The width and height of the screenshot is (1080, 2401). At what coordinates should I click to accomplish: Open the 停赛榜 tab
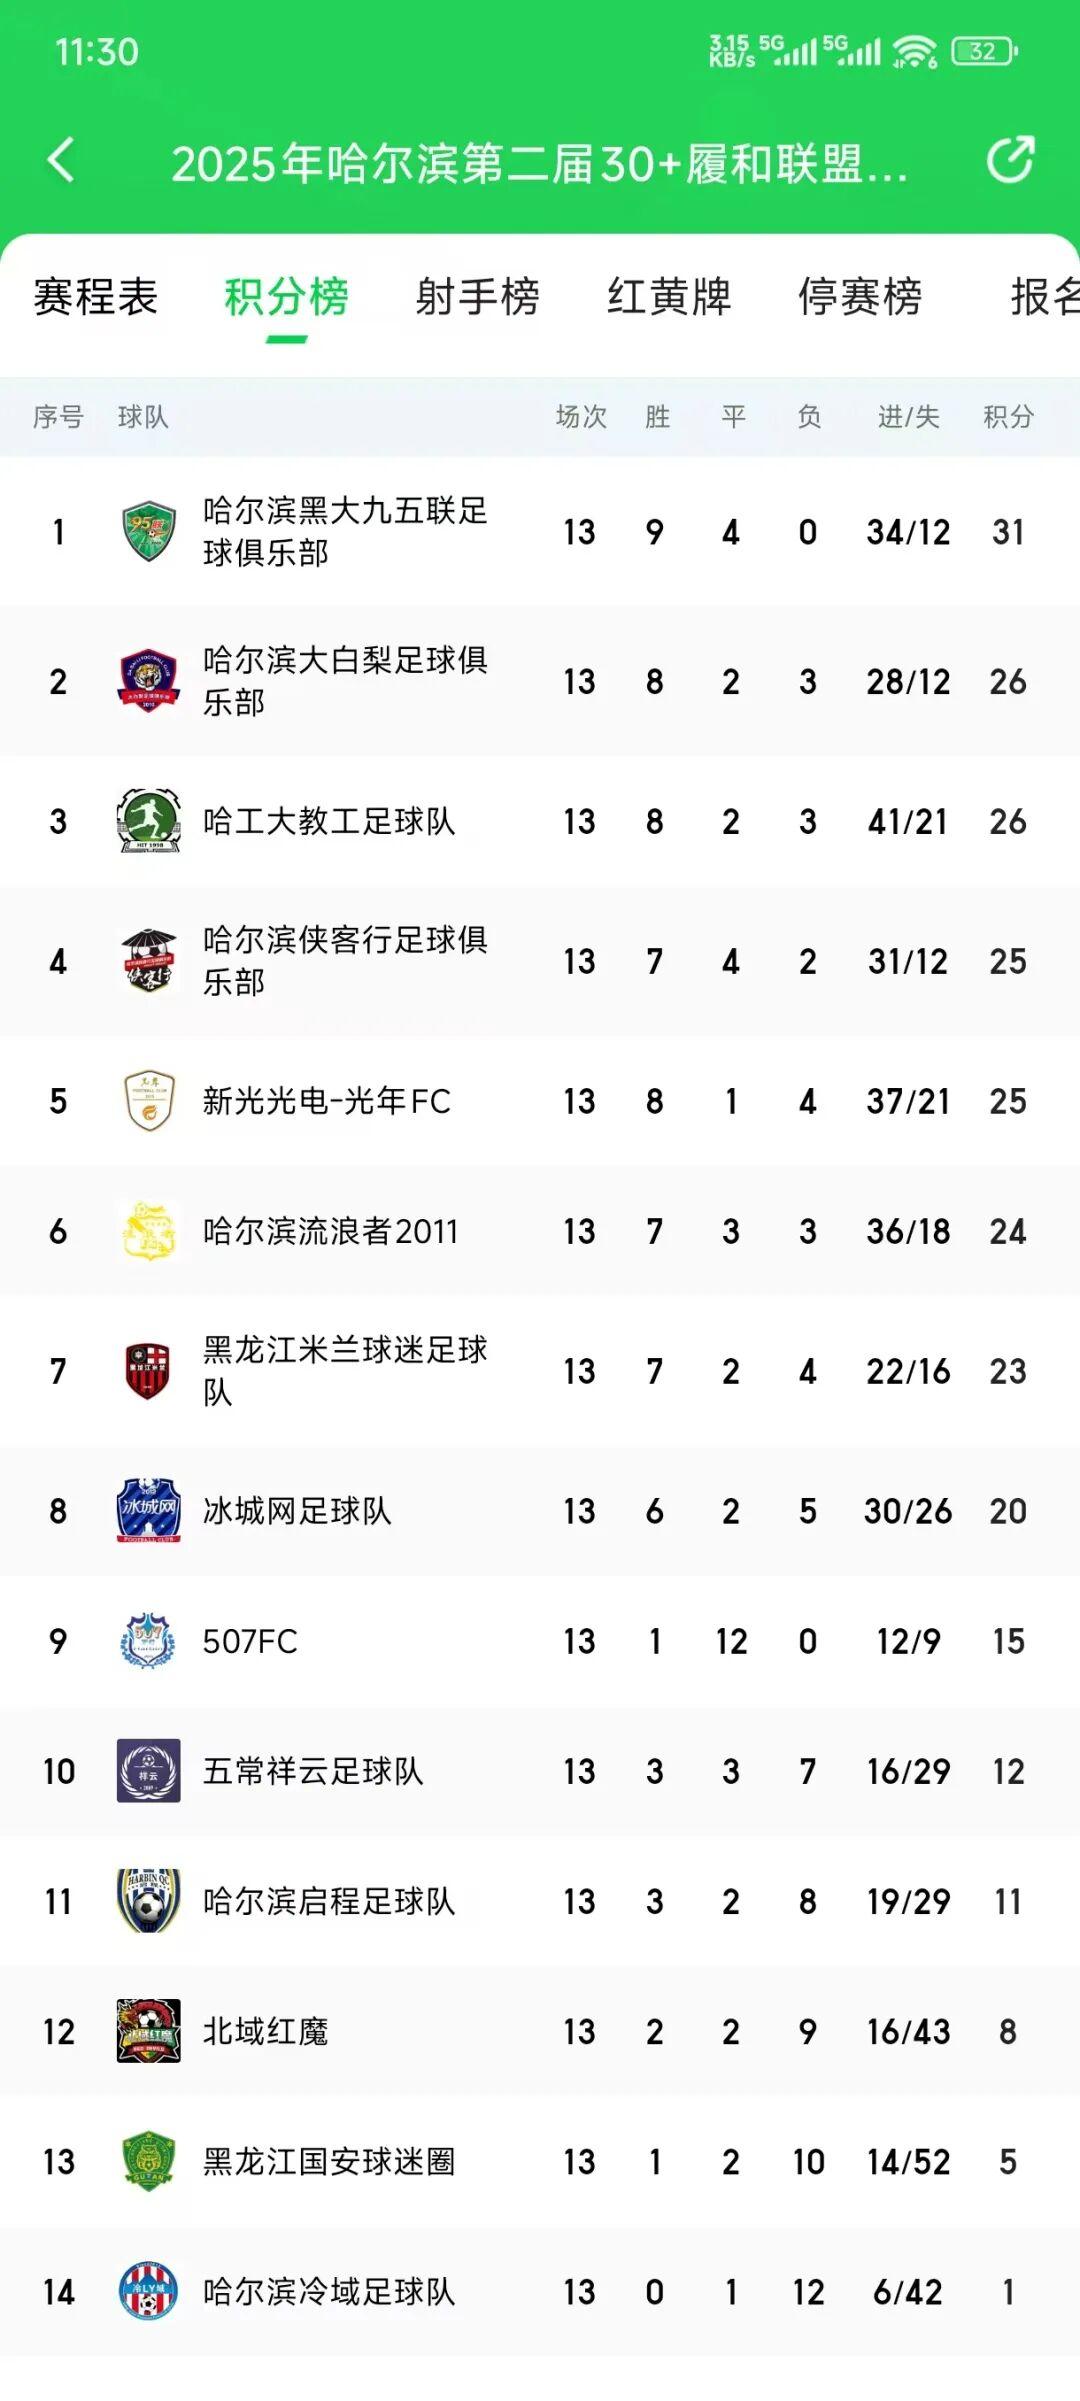860,297
